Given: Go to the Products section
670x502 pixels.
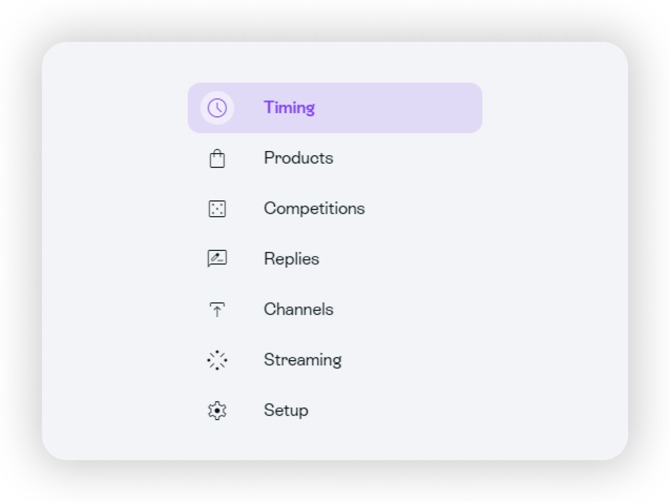Looking at the screenshot, I should (x=297, y=158).
